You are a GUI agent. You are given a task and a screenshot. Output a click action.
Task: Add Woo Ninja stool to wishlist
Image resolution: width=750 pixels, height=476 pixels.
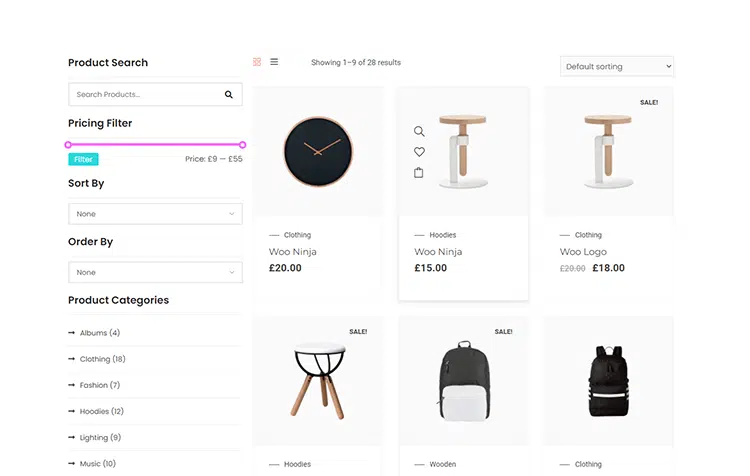pyautogui.click(x=419, y=152)
